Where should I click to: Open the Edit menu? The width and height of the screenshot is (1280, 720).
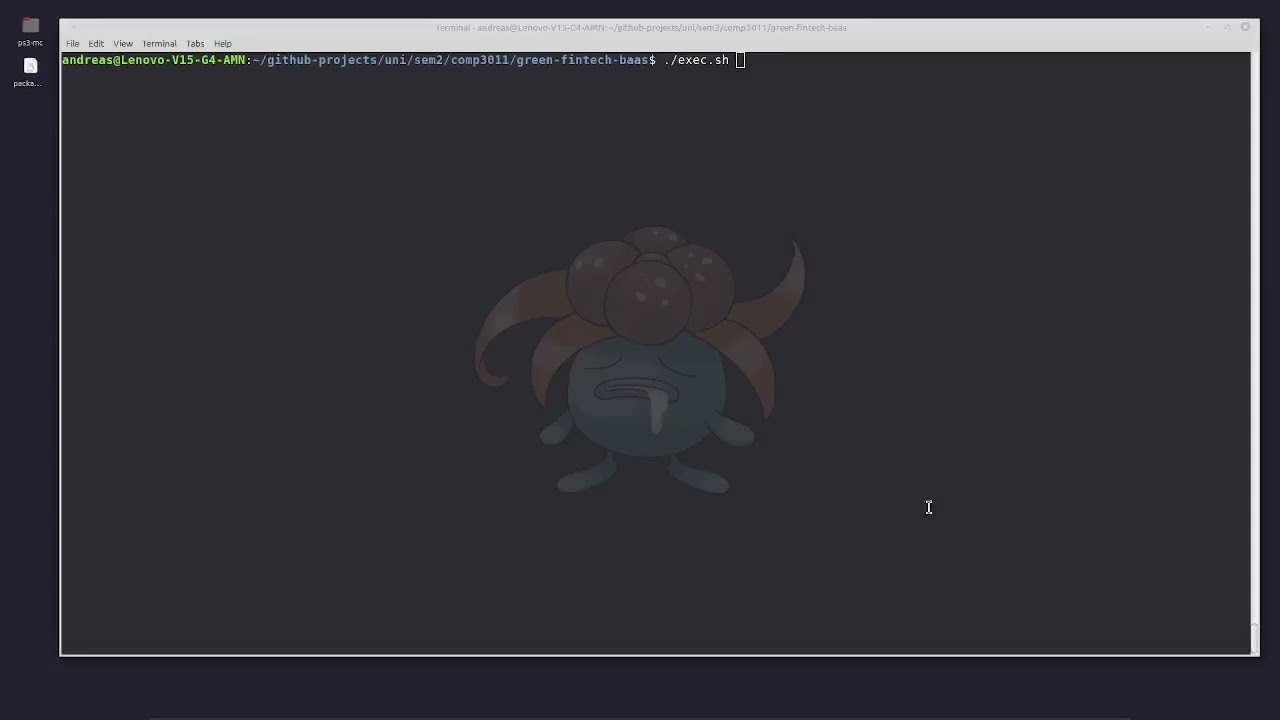coord(96,44)
